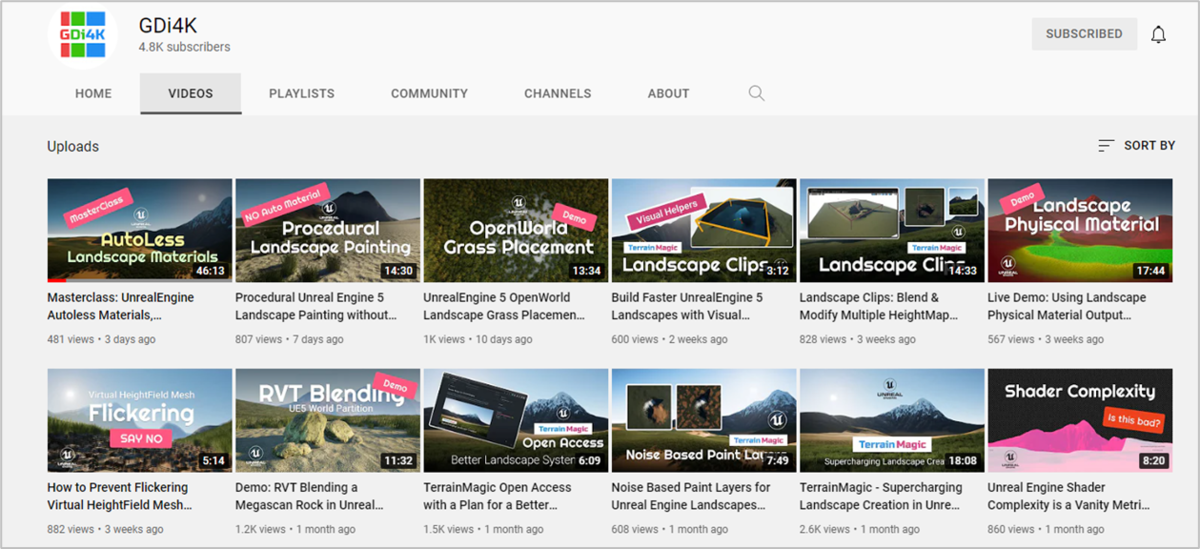This screenshot has height=549, width=1200.
Task: Click '481 views • 3 days ago' text
Action: (101, 339)
